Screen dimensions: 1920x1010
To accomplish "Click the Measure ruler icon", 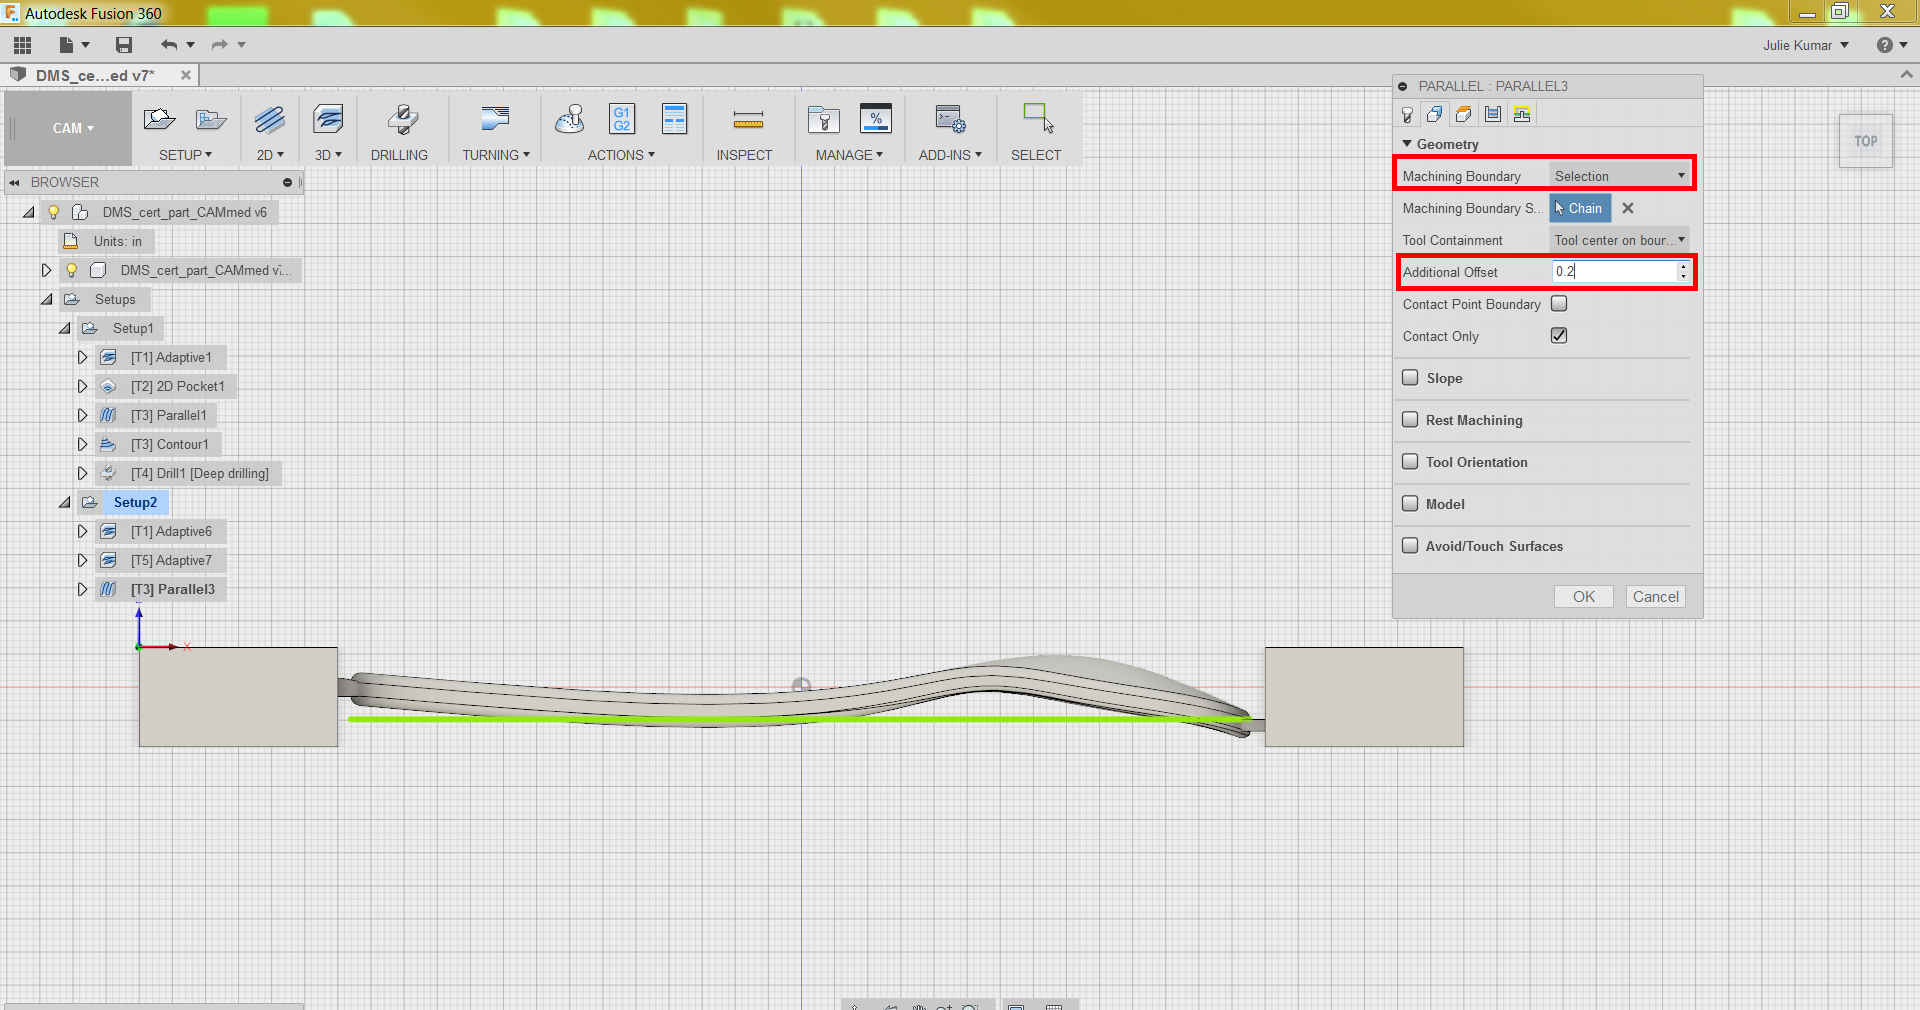I will point(748,121).
